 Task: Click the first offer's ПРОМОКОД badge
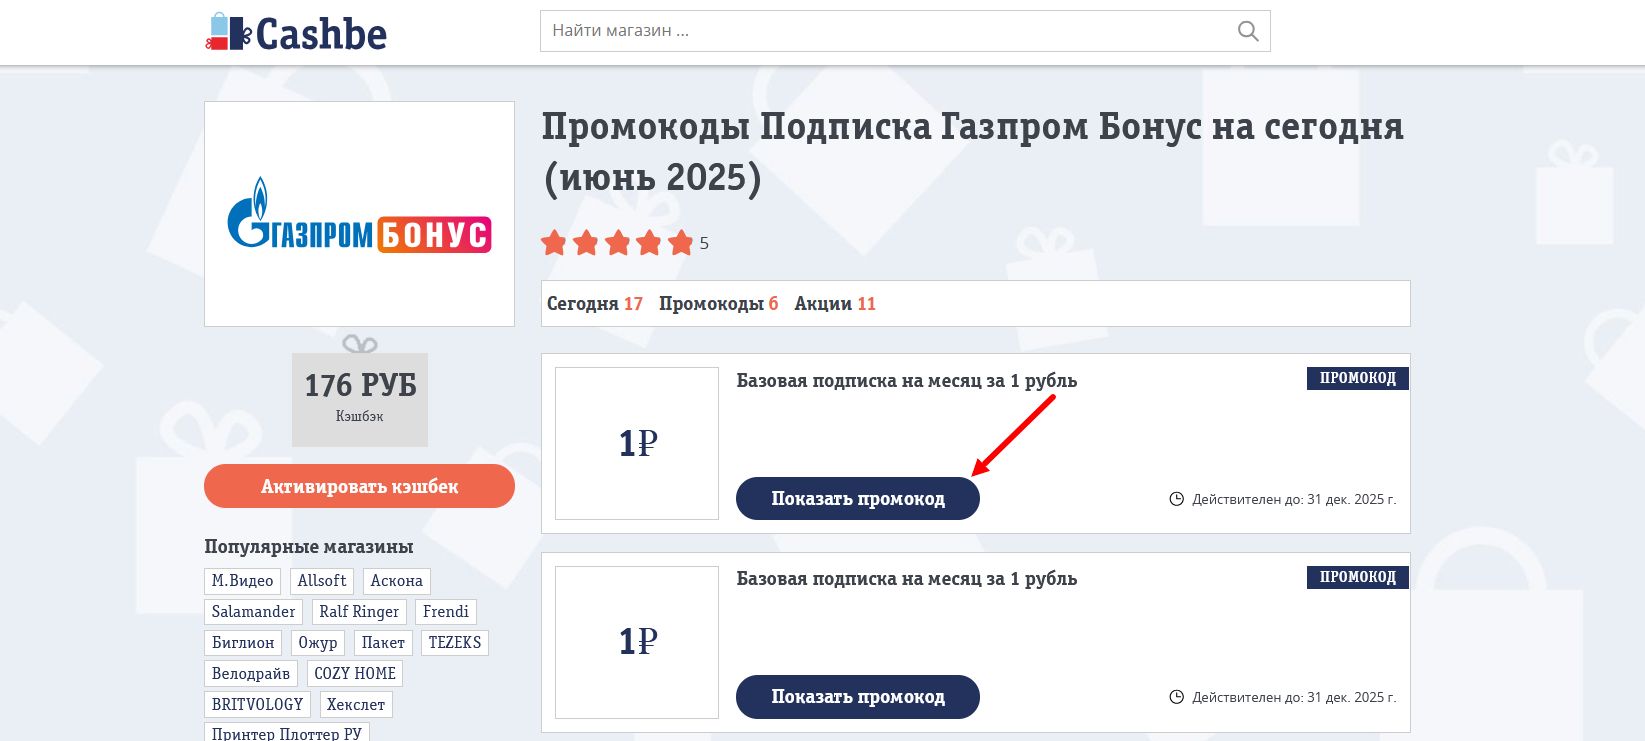point(1358,378)
